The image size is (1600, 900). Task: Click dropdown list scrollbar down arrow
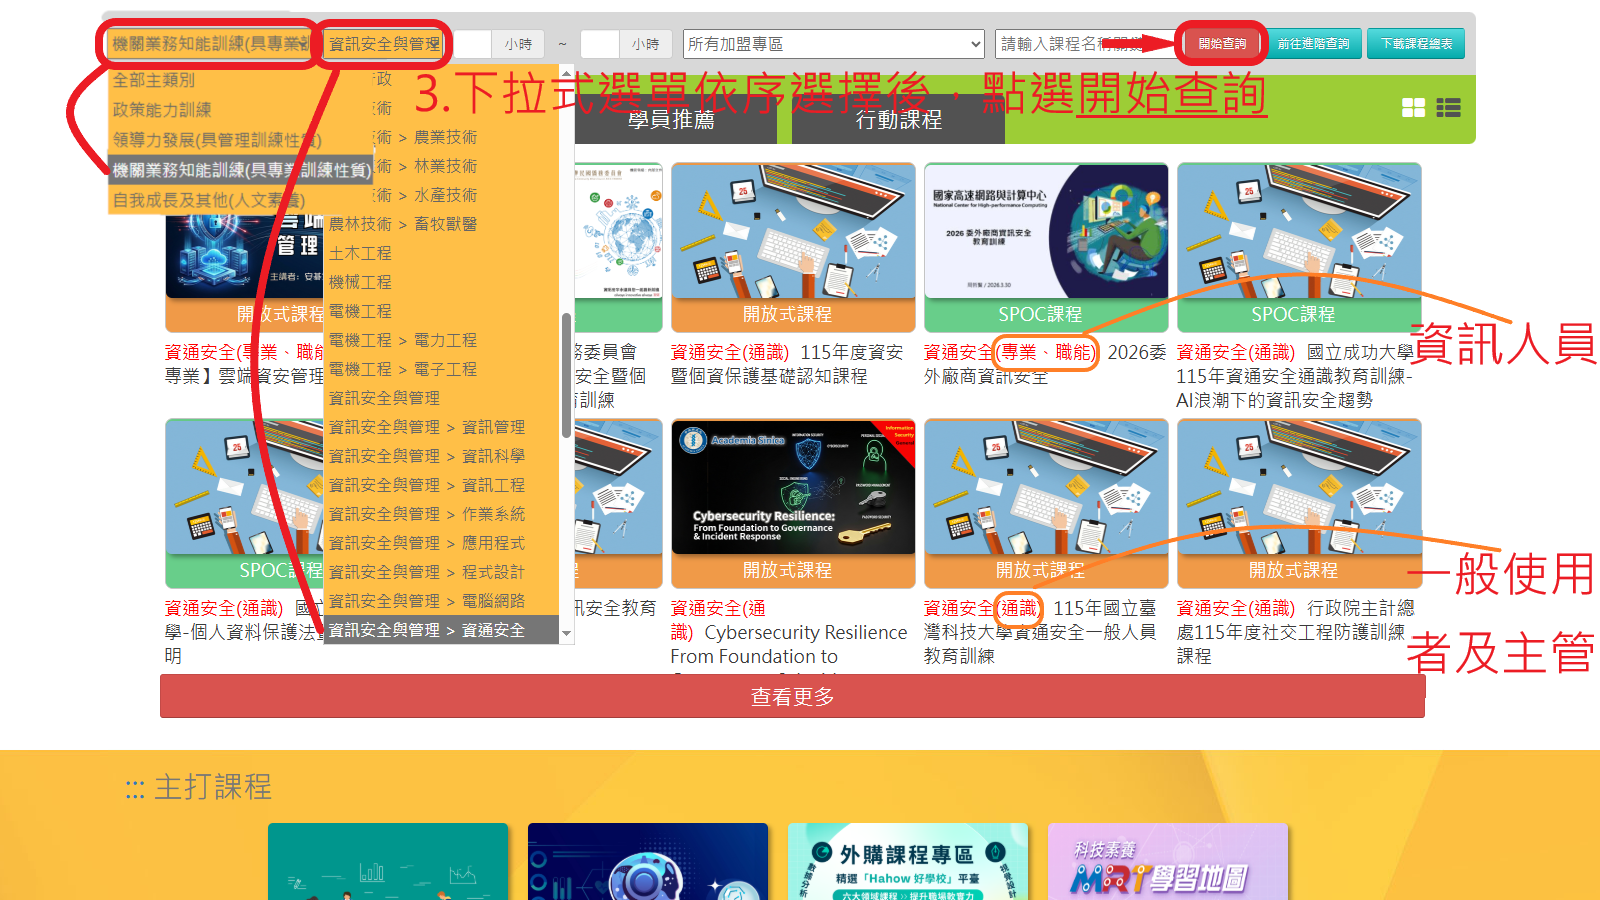point(567,634)
